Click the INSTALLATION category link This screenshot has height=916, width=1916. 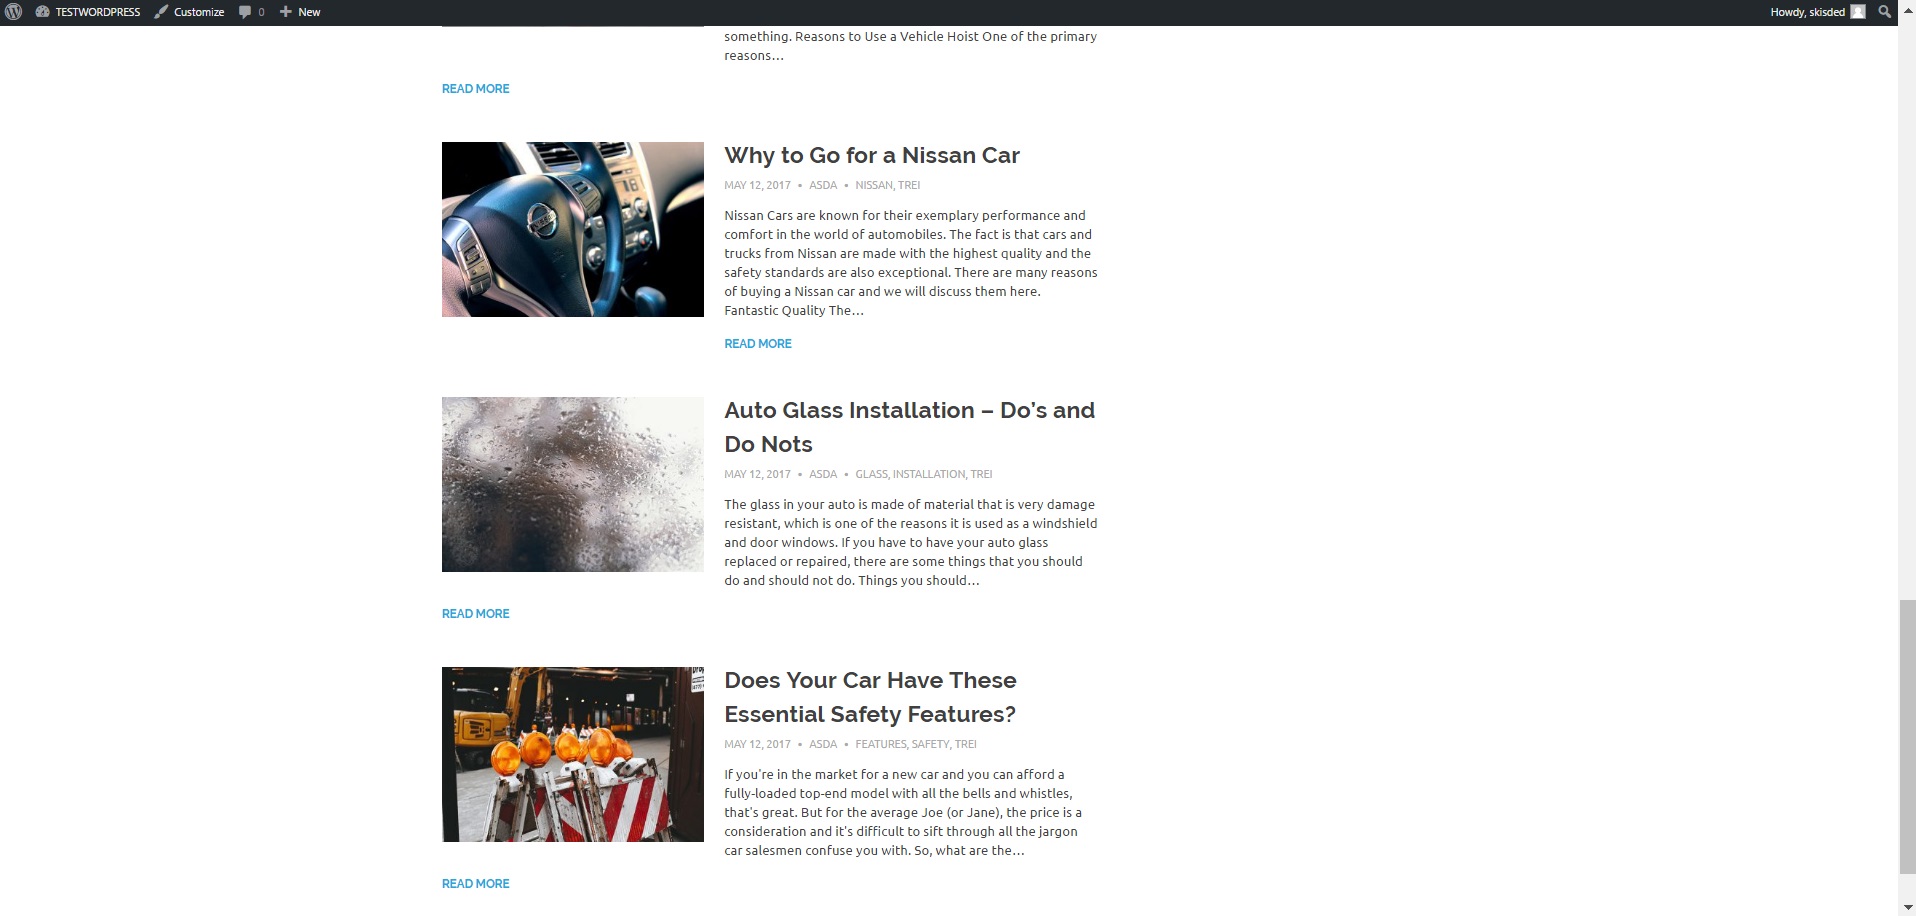point(929,474)
